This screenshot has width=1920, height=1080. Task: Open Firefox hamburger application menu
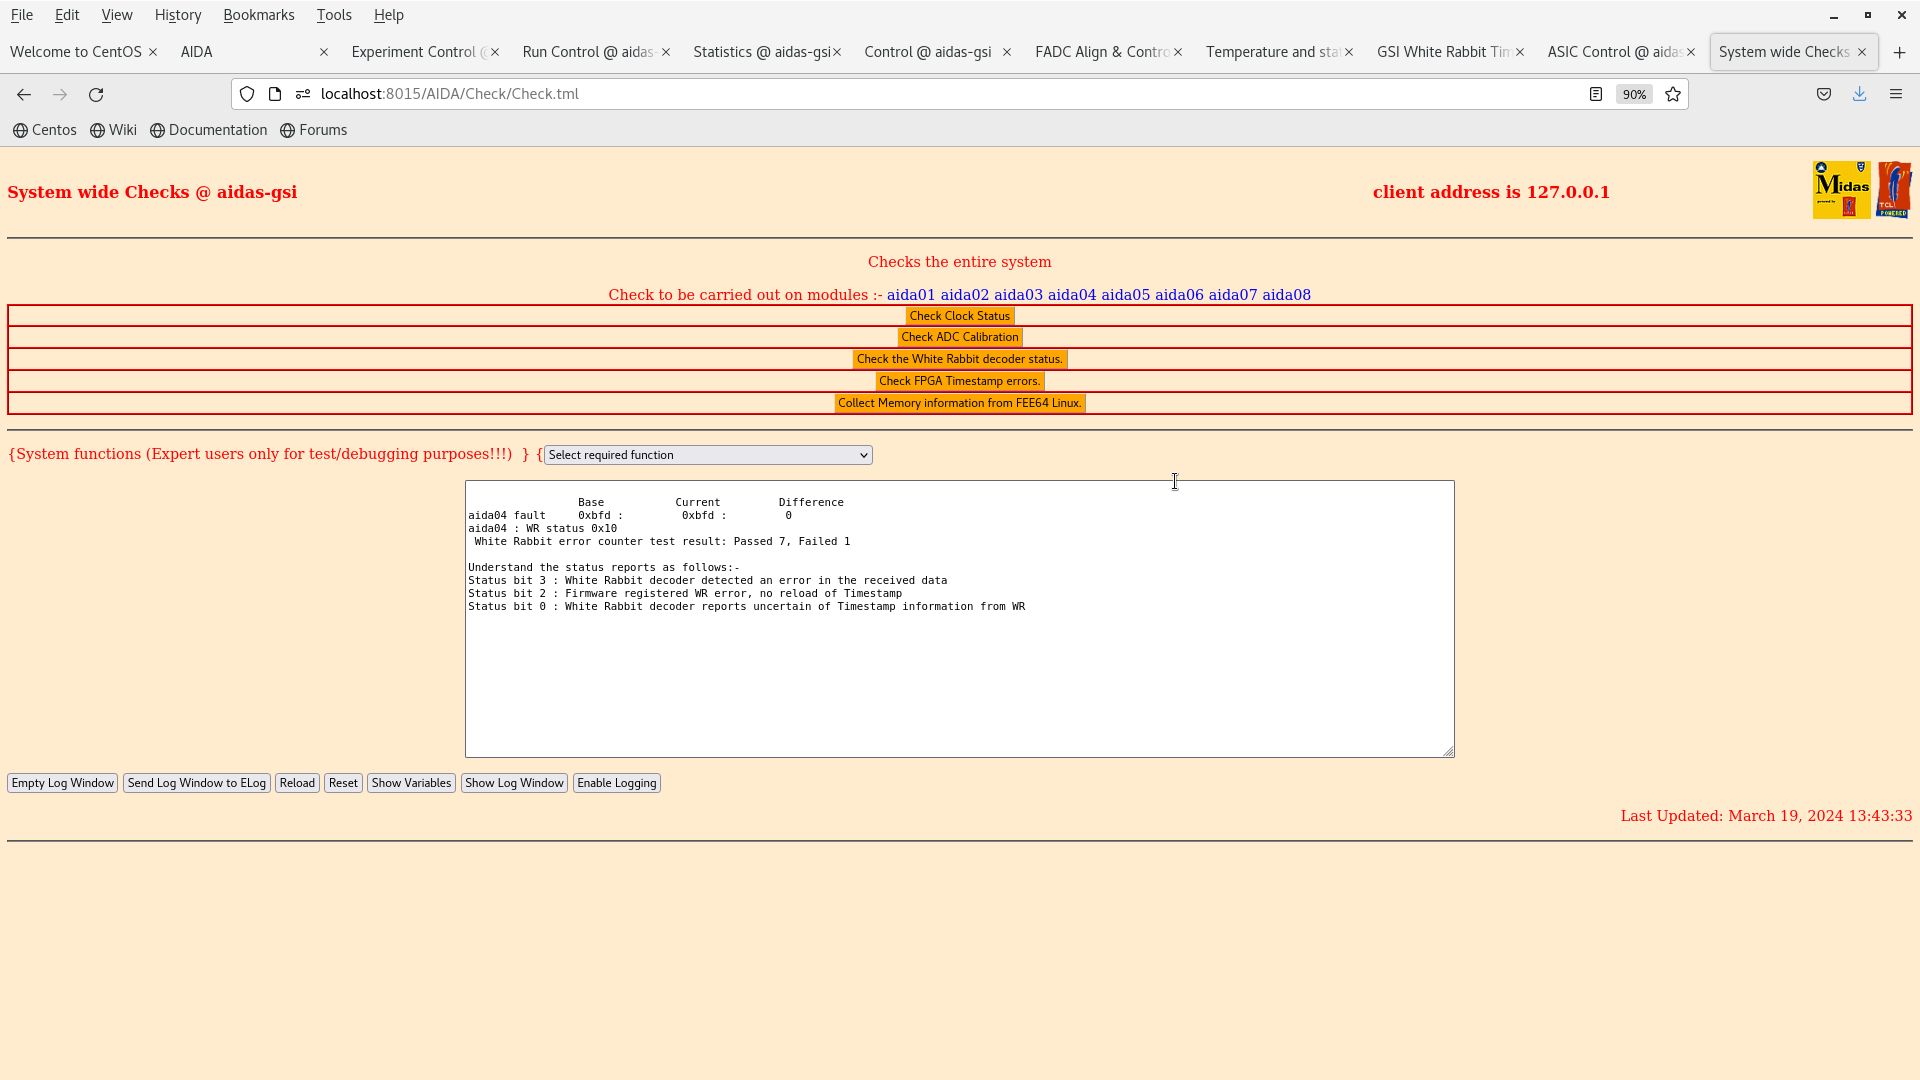(x=1896, y=94)
